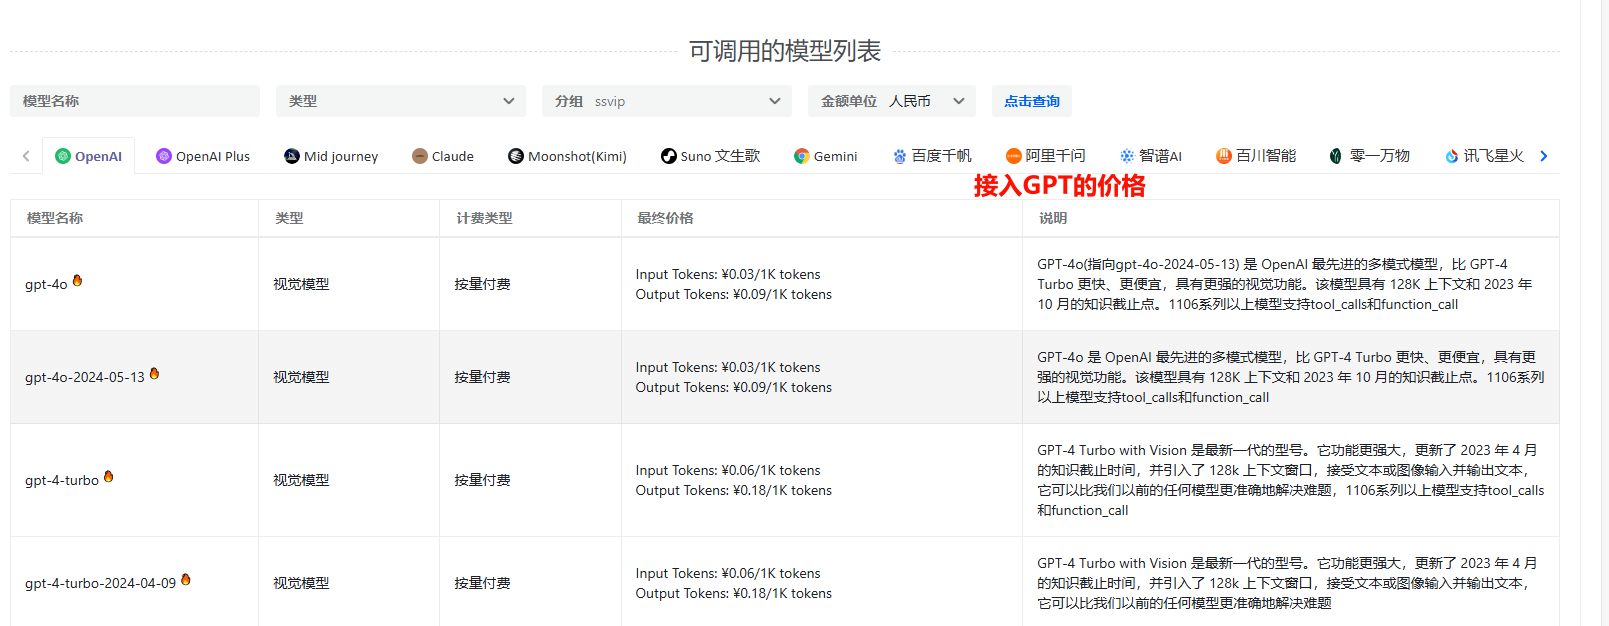
Task: Click the OpenAI logo icon in tabs
Action: tap(63, 156)
